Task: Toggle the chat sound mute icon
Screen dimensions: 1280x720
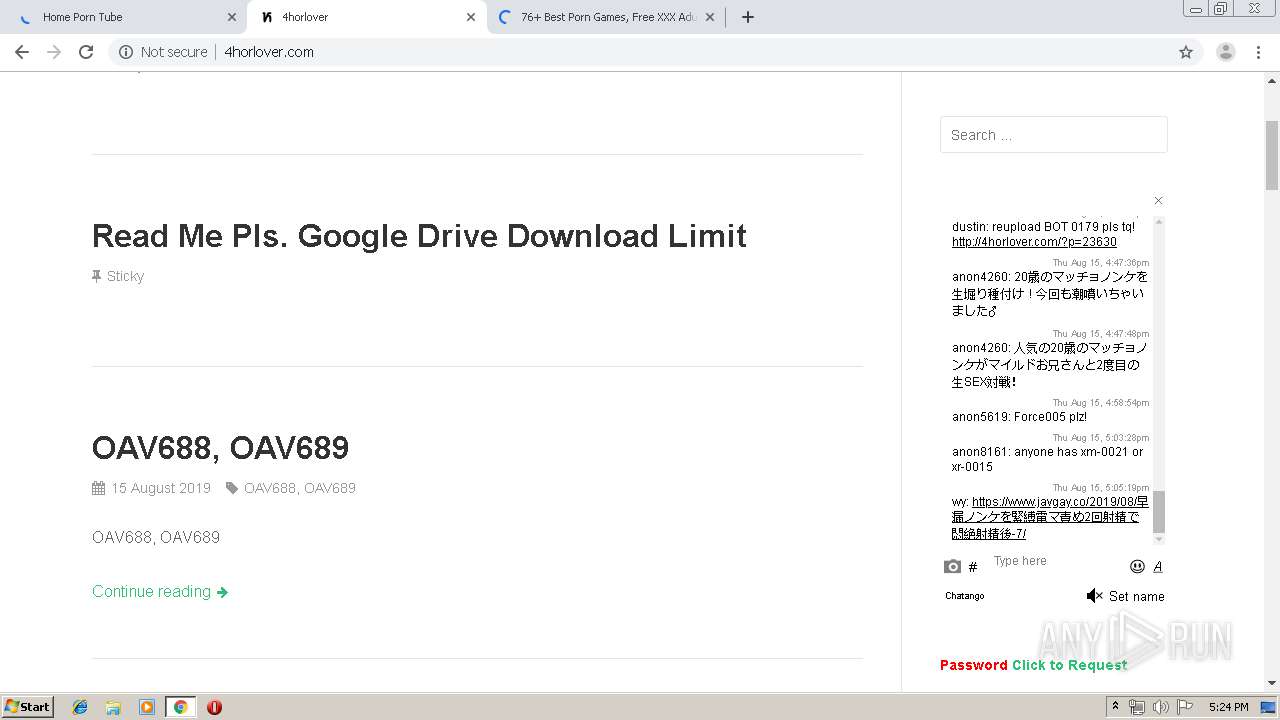Action: [x=1094, y=596]
